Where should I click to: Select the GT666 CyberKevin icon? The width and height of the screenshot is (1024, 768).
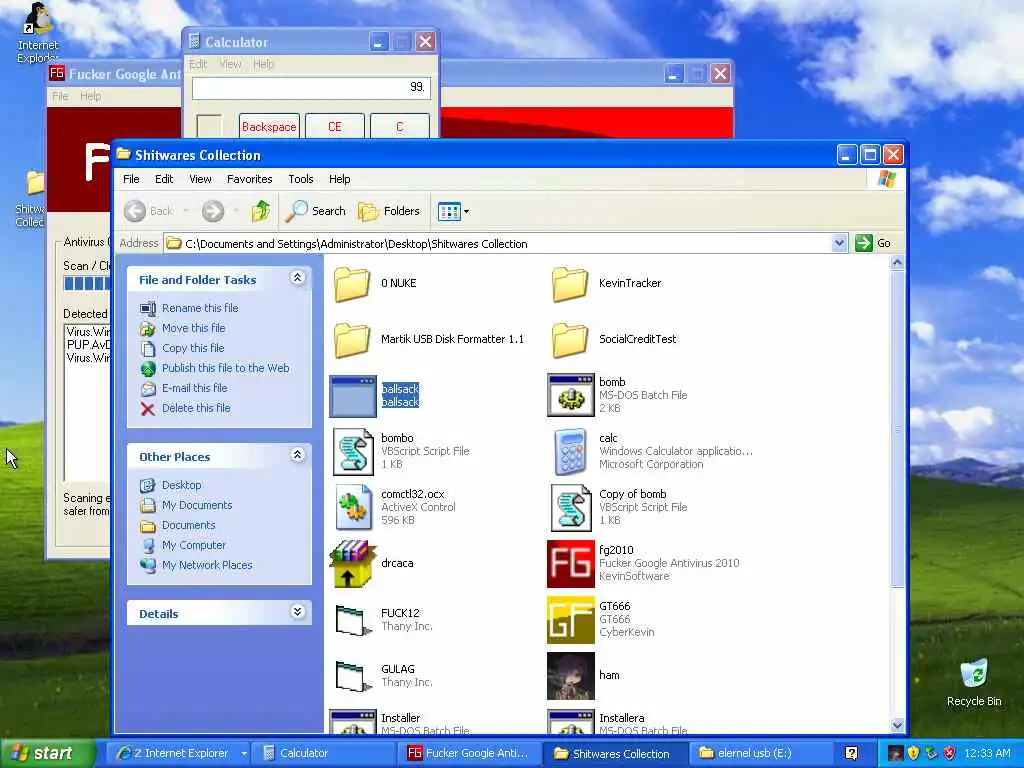click(x=571, y=620)
